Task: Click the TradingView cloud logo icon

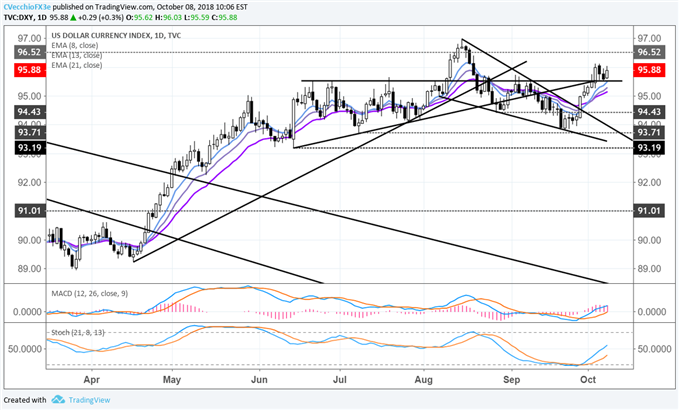Action: tap(58, 400)
